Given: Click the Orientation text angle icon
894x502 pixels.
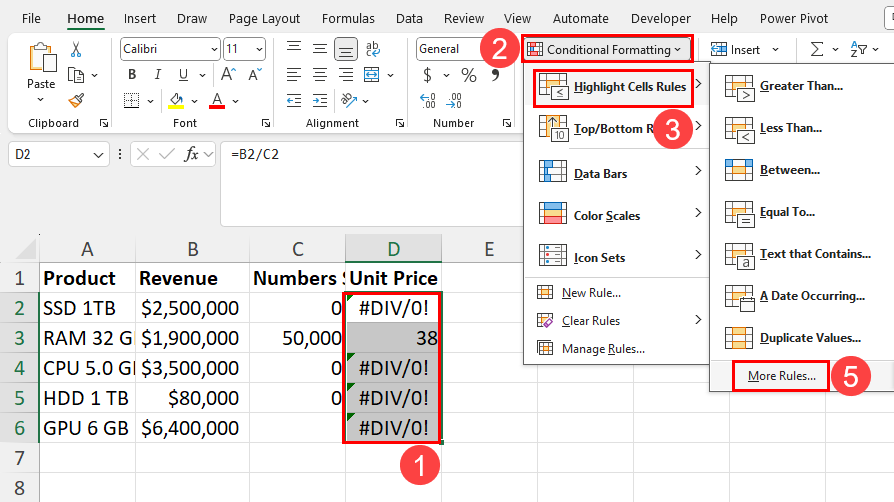Looking at the screenshot, I should tap(348, 101).
